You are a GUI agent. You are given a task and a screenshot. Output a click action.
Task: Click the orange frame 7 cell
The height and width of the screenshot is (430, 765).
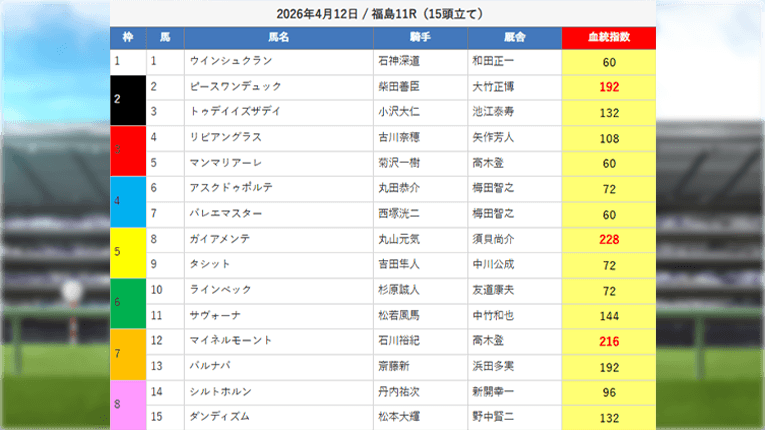coord(128,354)
